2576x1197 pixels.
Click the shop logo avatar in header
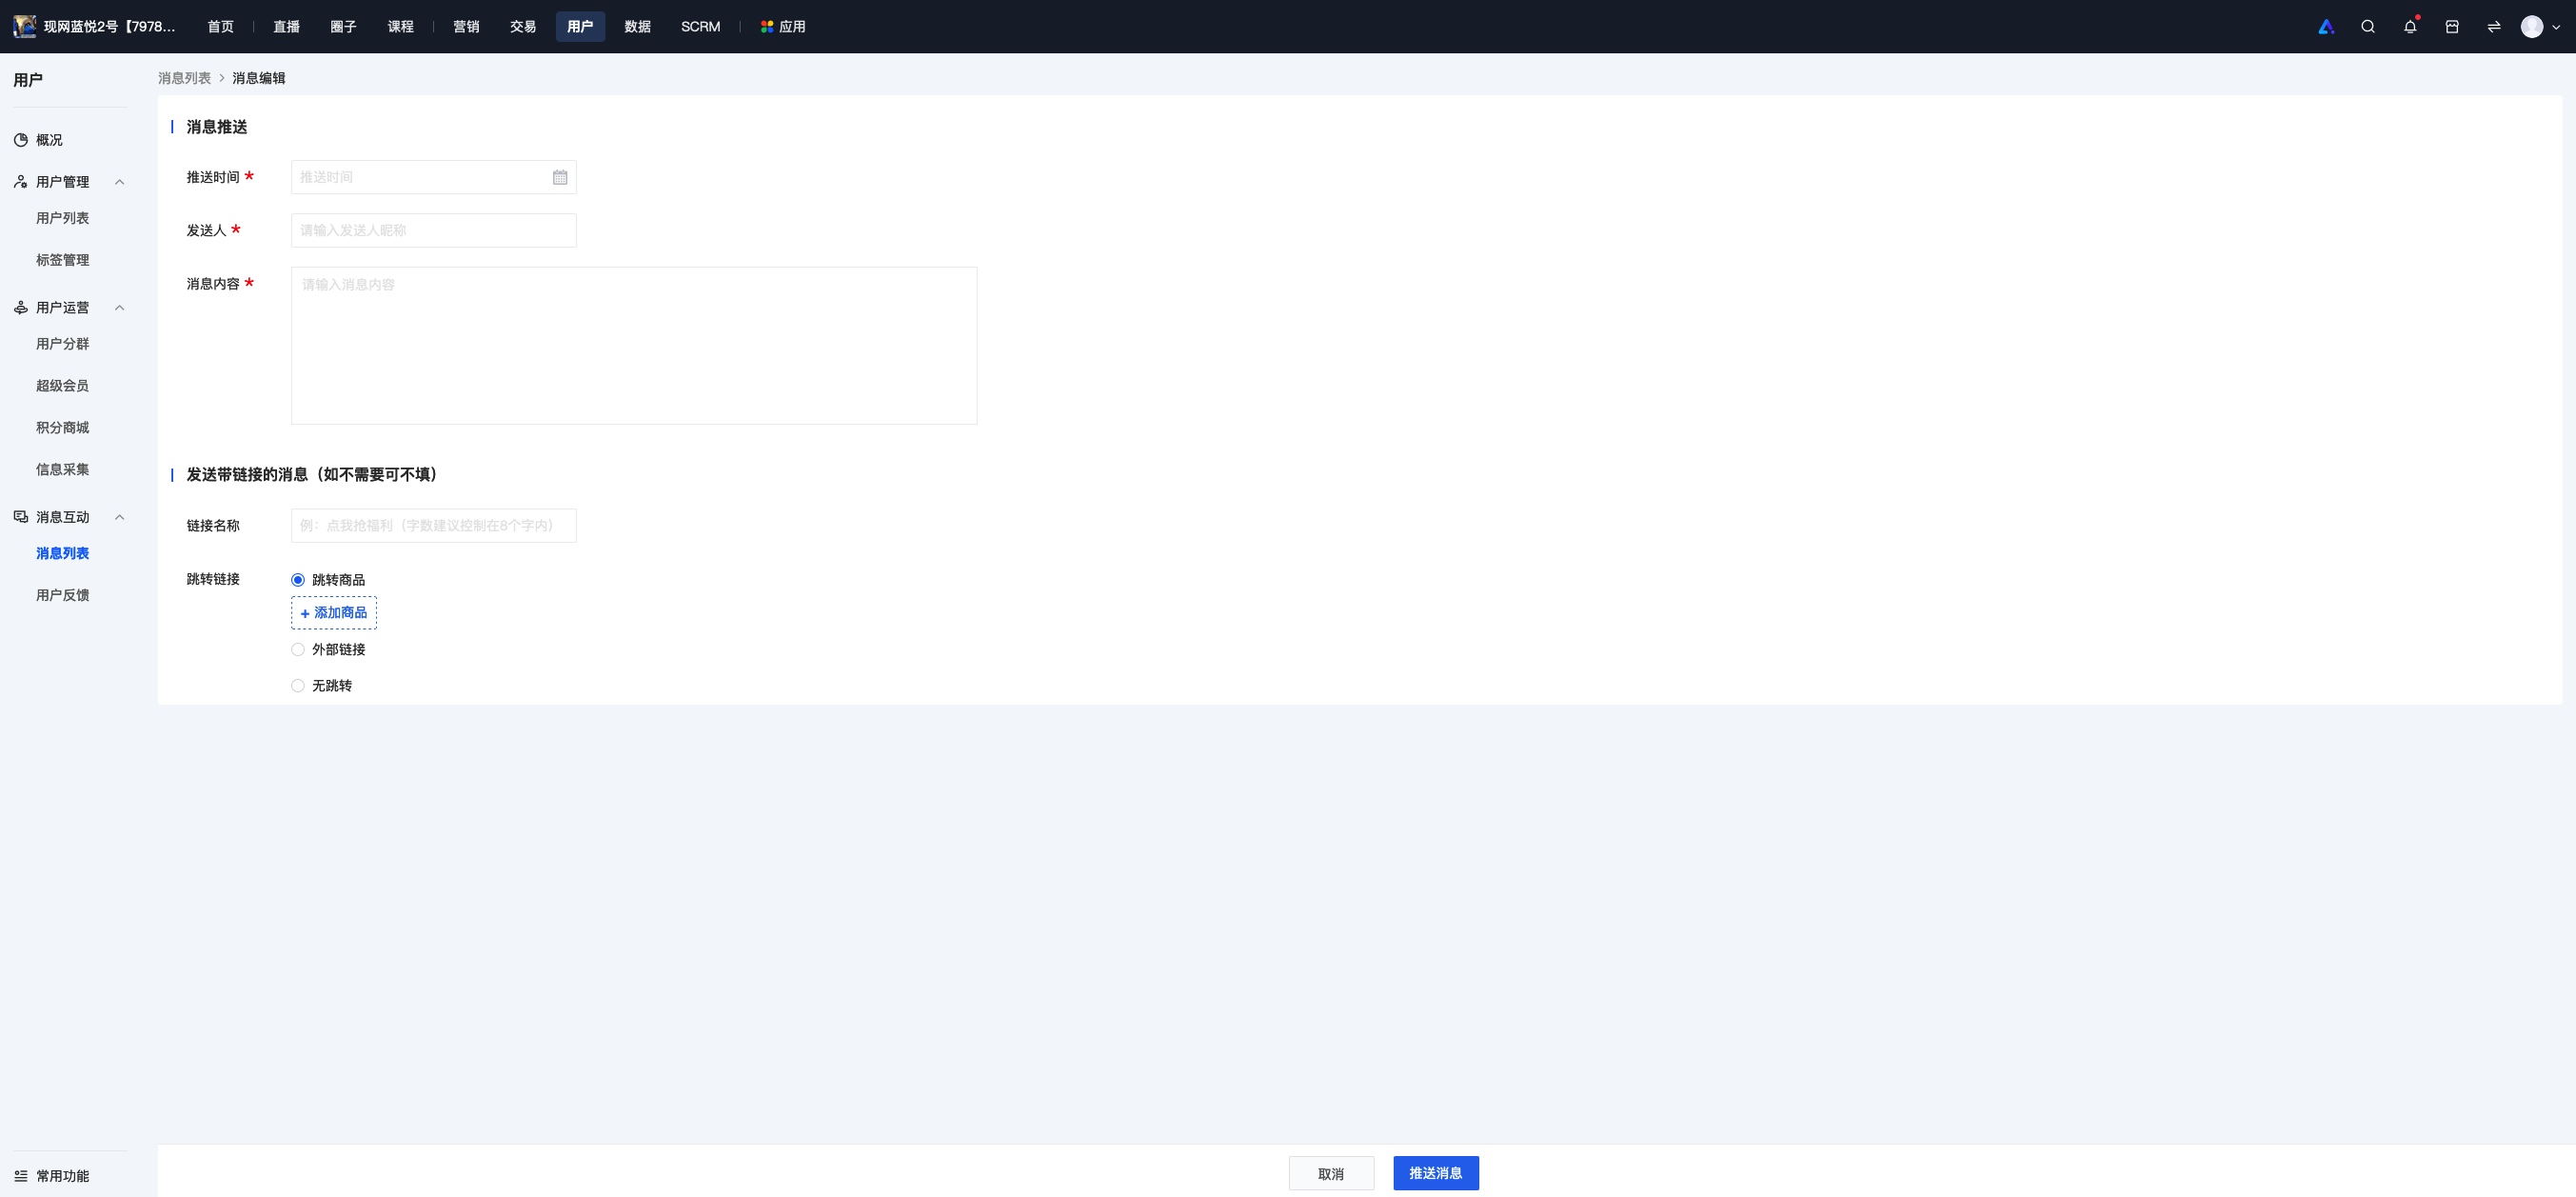pyautogui.click(x=24, y=27)
